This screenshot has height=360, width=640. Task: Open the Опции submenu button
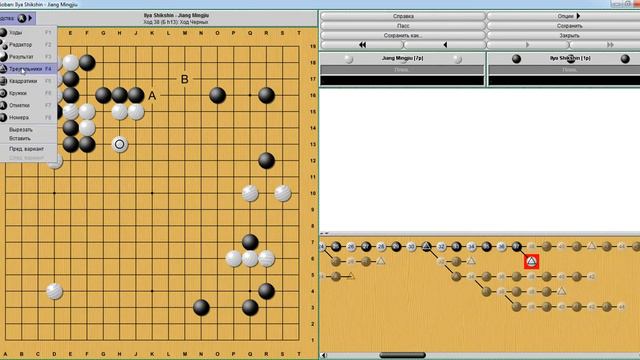pos(569,16)
